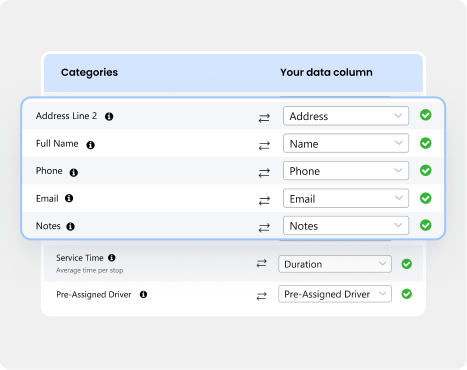
Task: Click green checkmark beside Address dropdown
Action: (x=426, y=115)
